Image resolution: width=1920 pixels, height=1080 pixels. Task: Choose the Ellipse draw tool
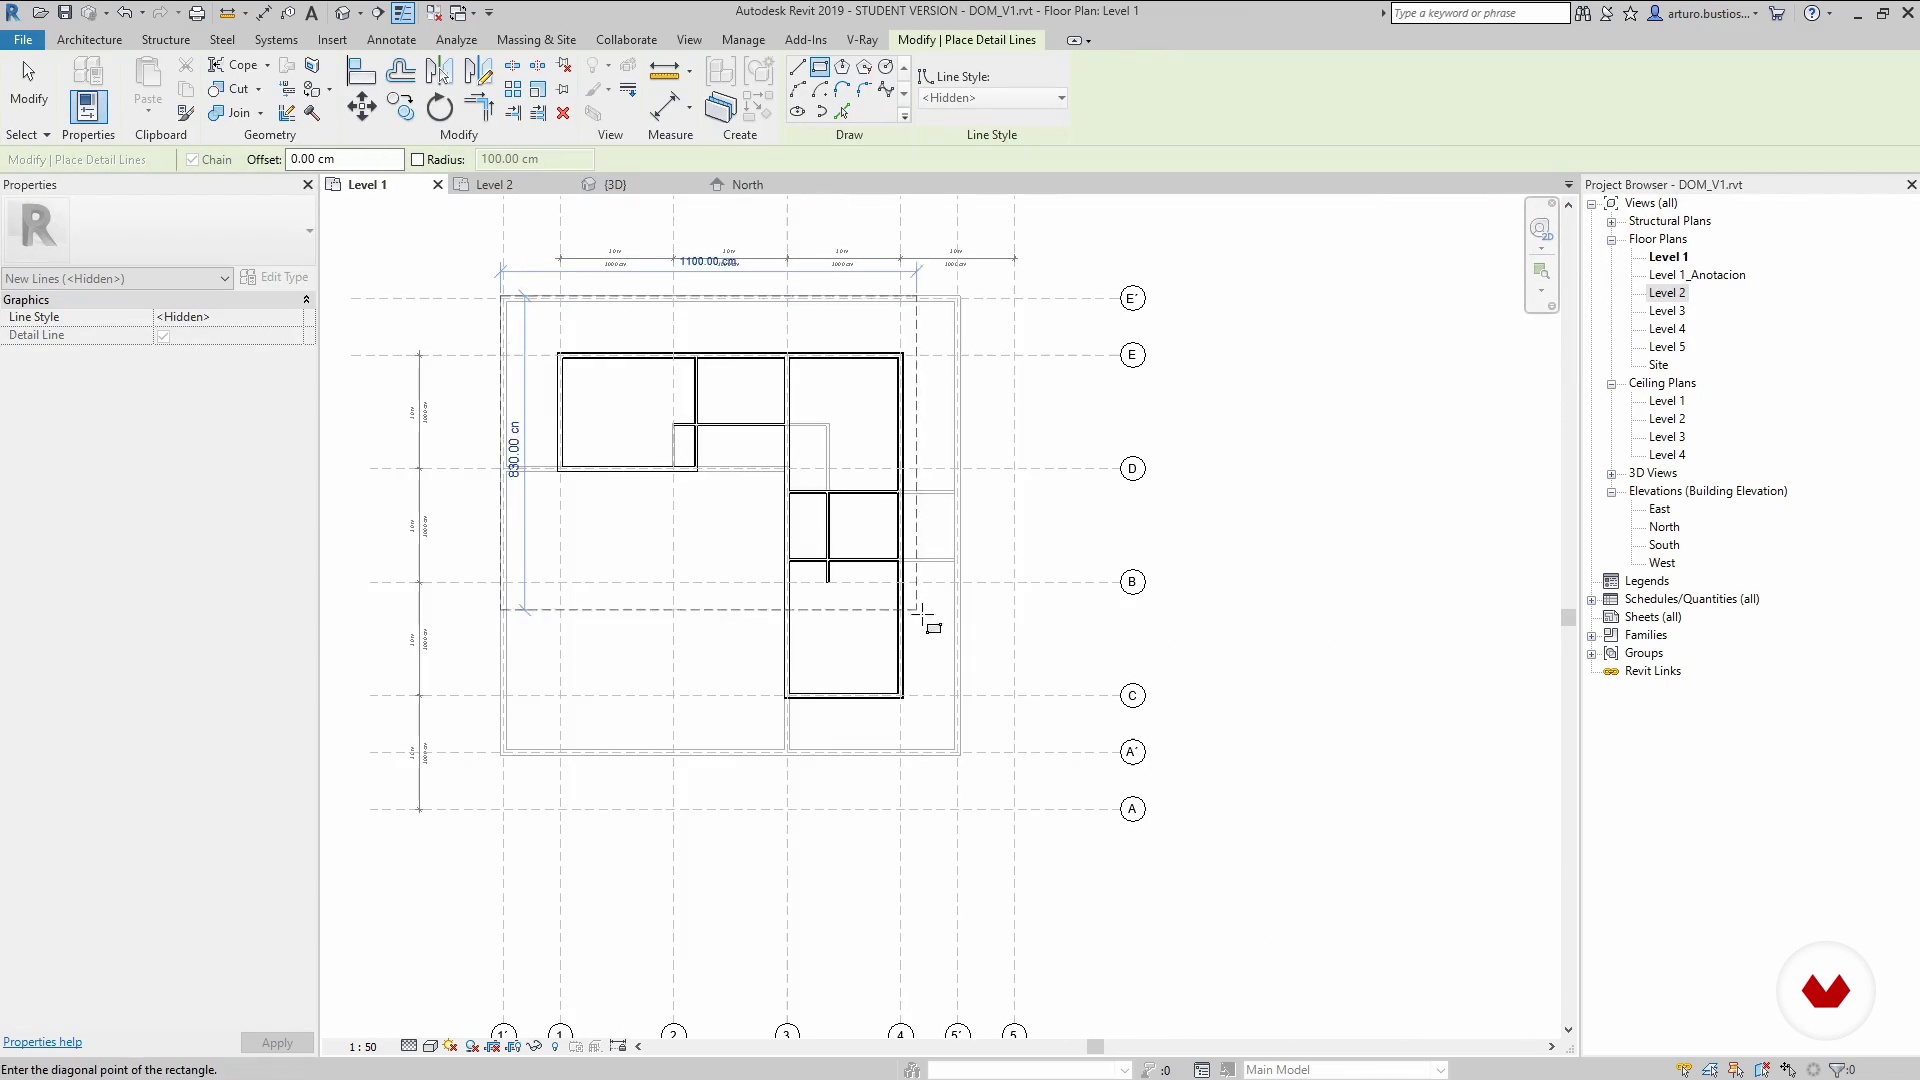tap(797, 111)
